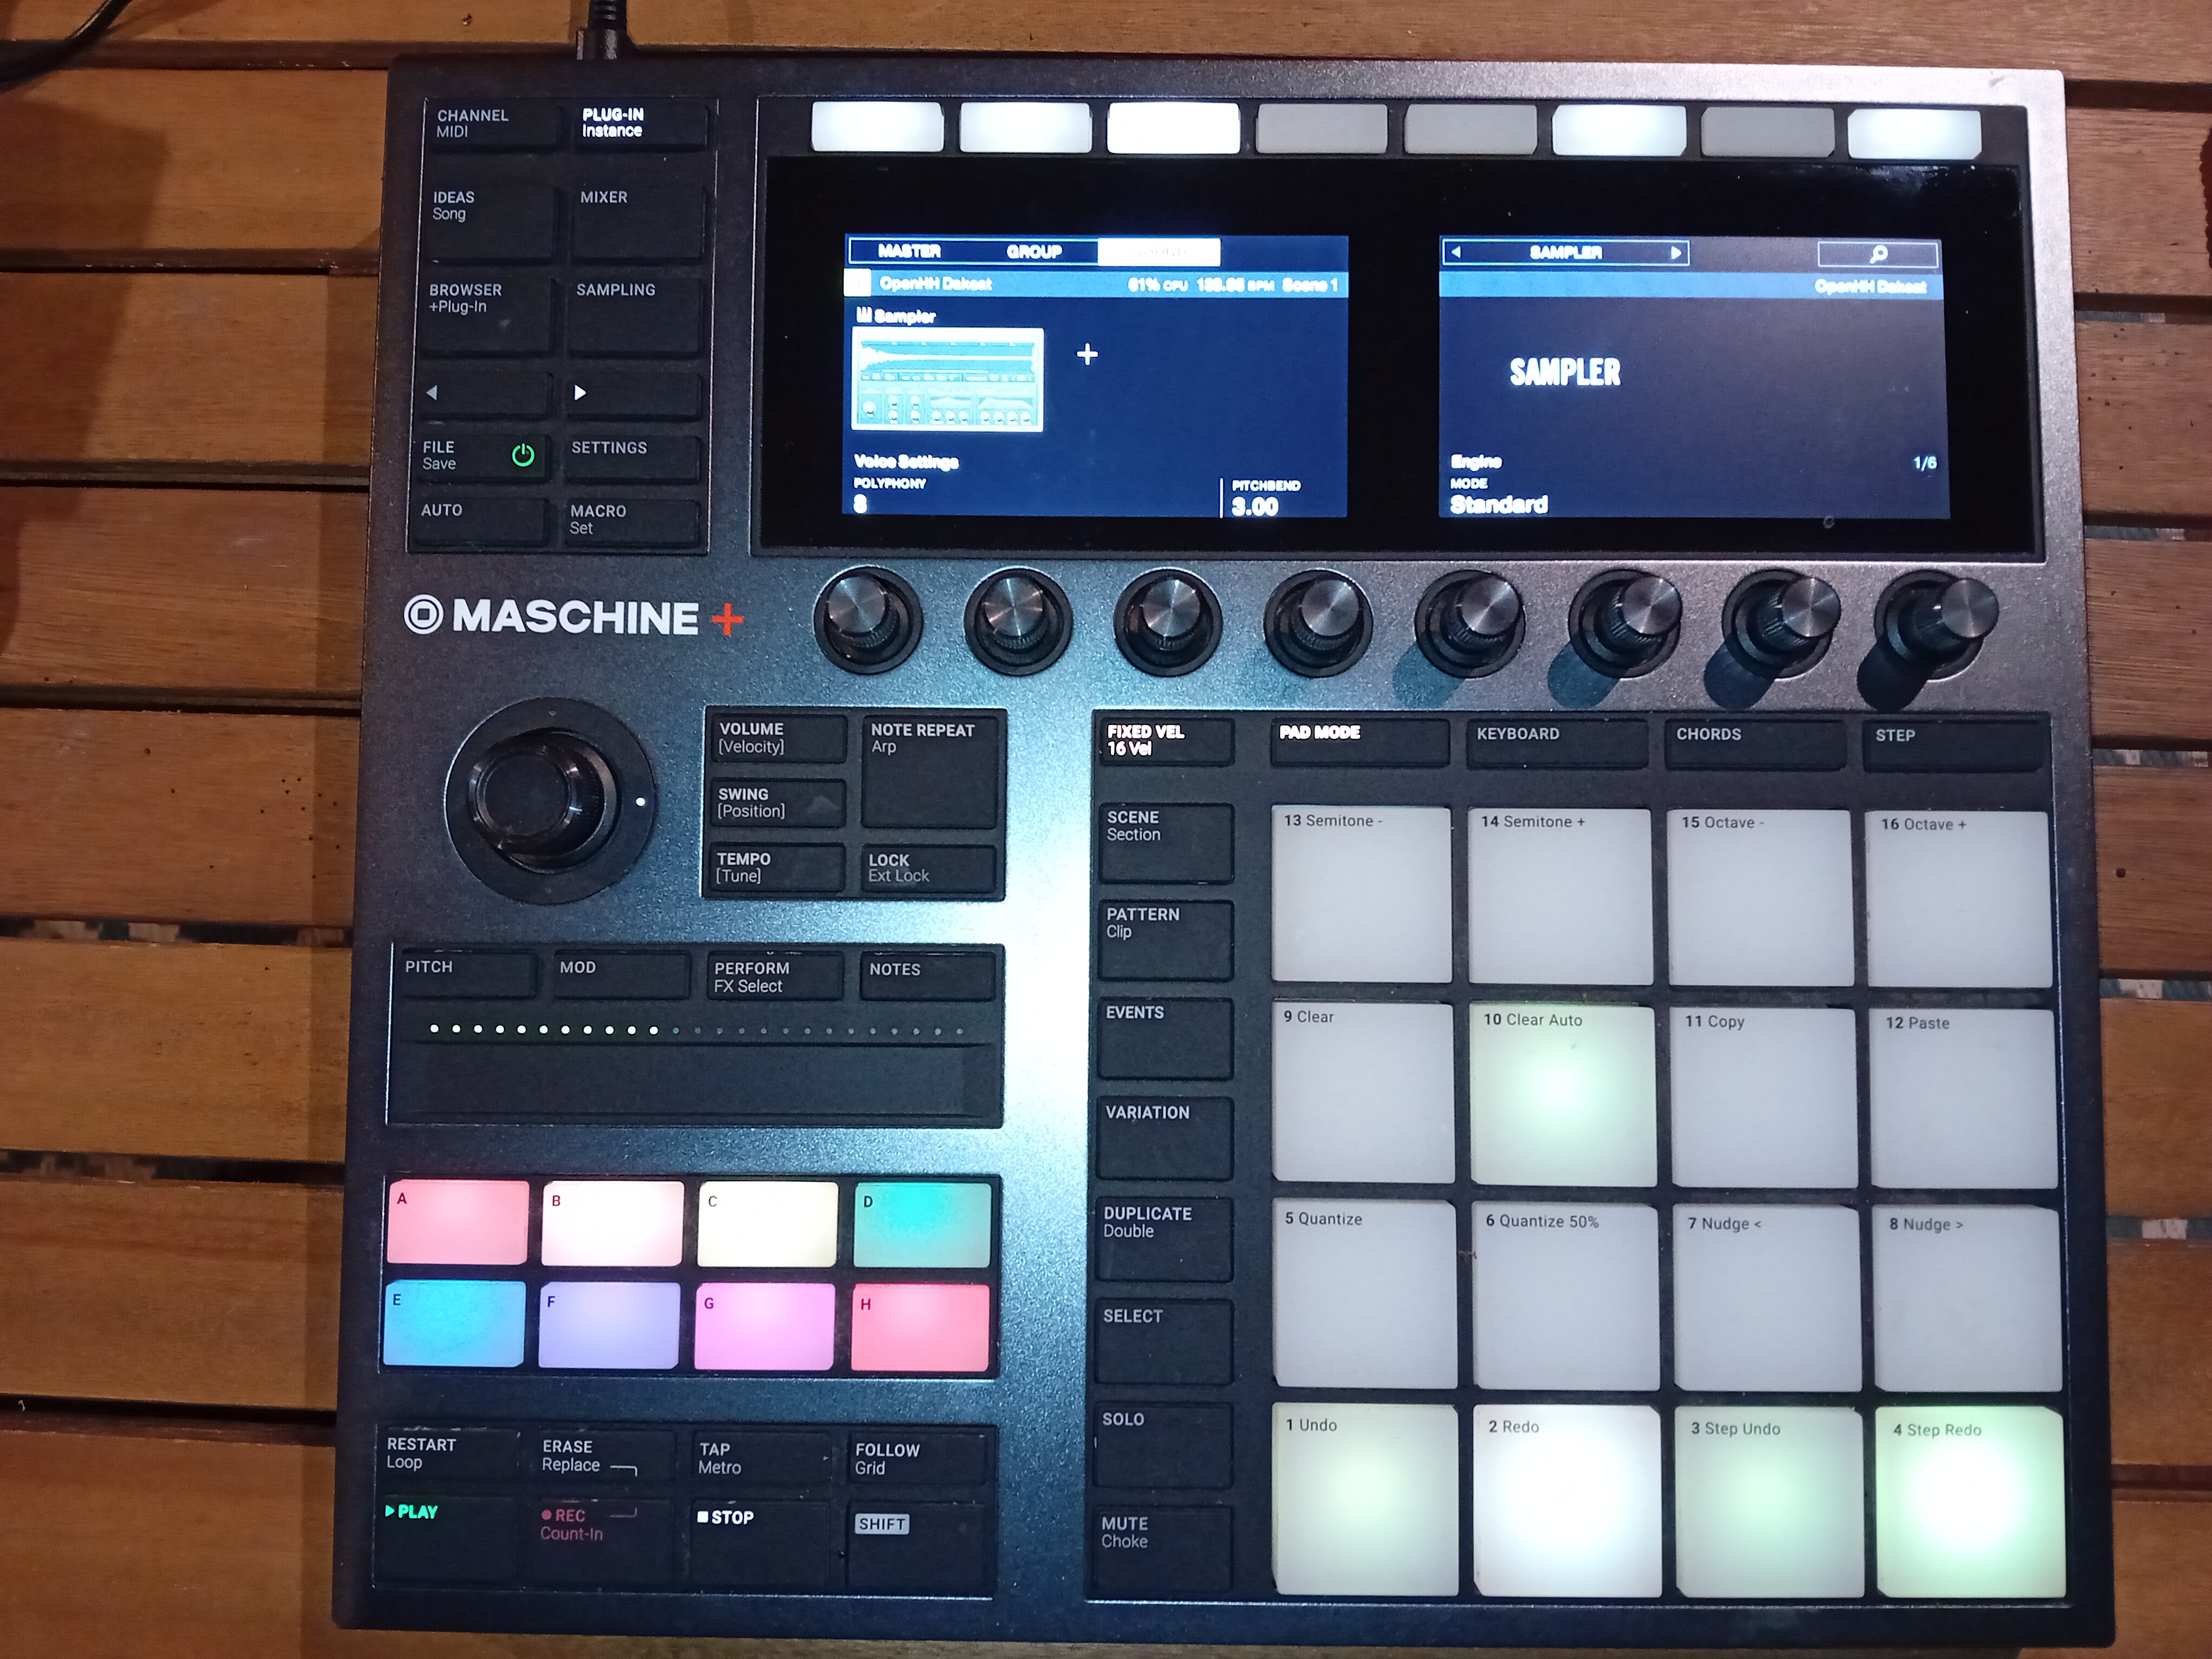Tap the Sampler plug-in thumbnail
Screen dimensions: 2212x1659
pyautogui.click(x=946, y=380)
